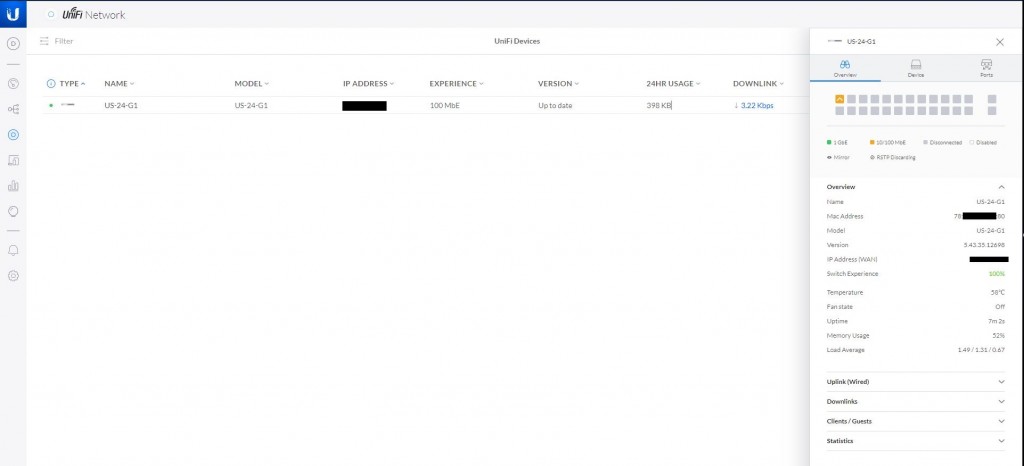
Task: Click the circular icon next to UniFi Network
Action: click(x=51, y=14)
